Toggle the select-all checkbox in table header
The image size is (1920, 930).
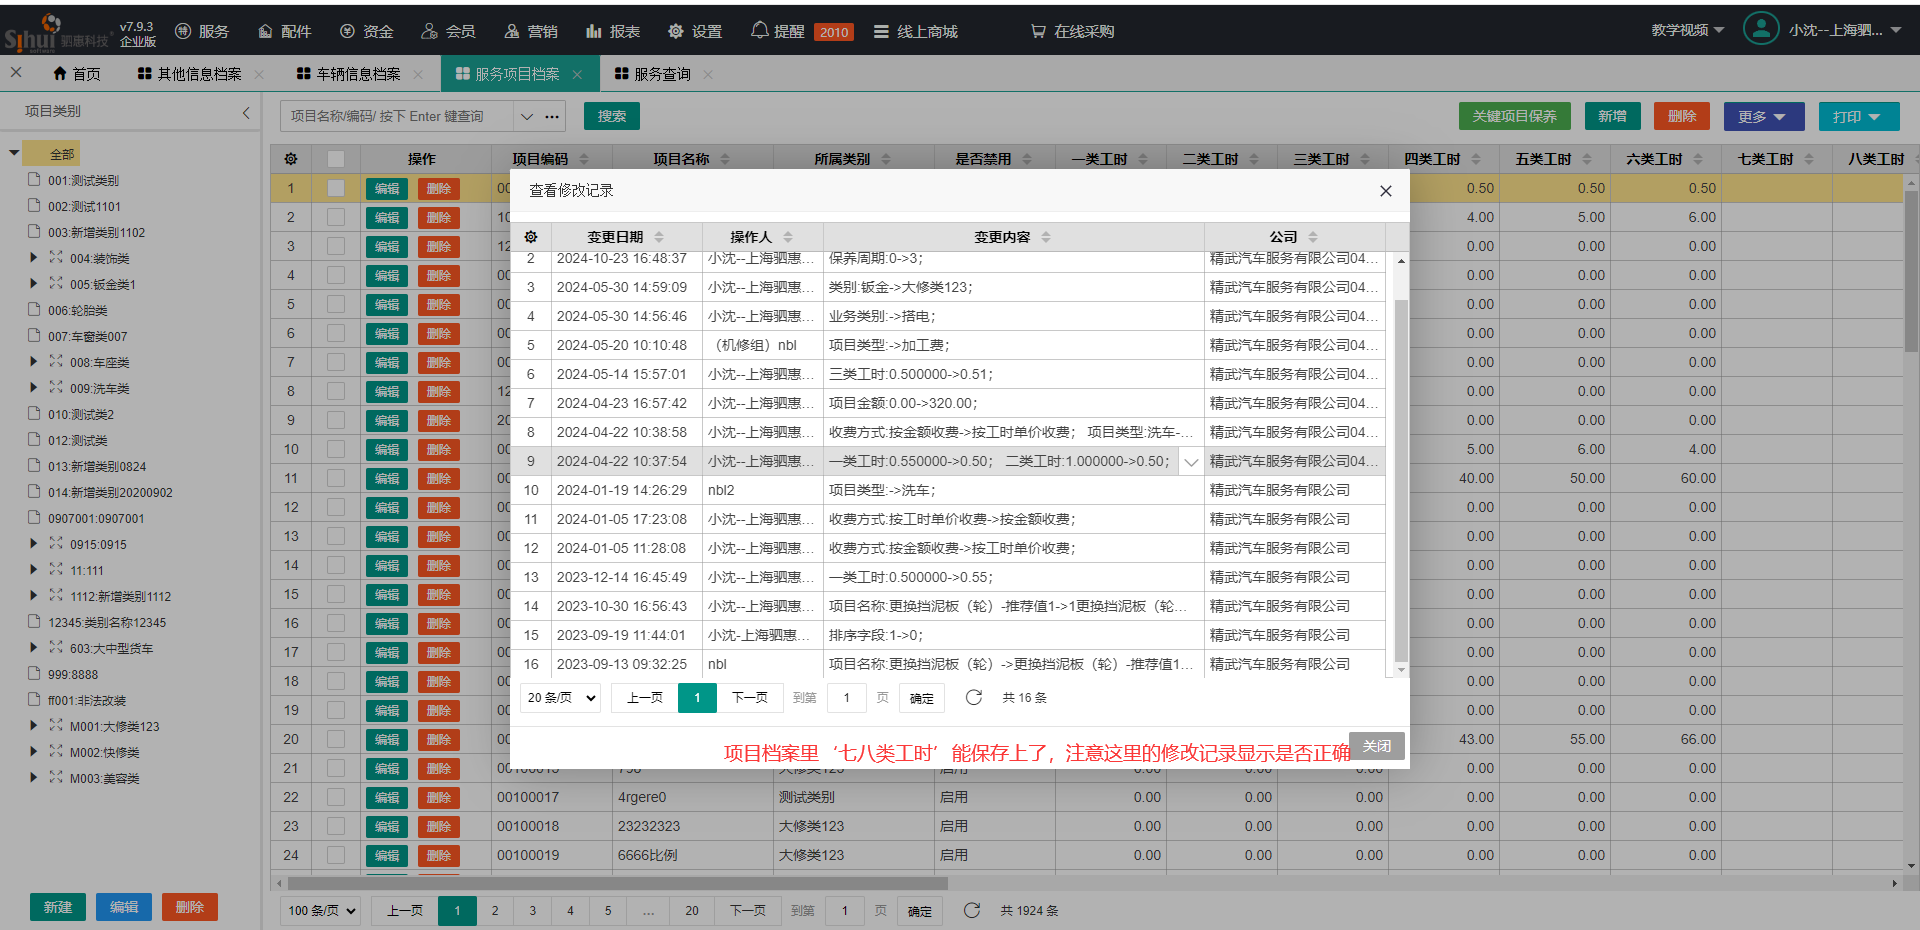point(336,159)
